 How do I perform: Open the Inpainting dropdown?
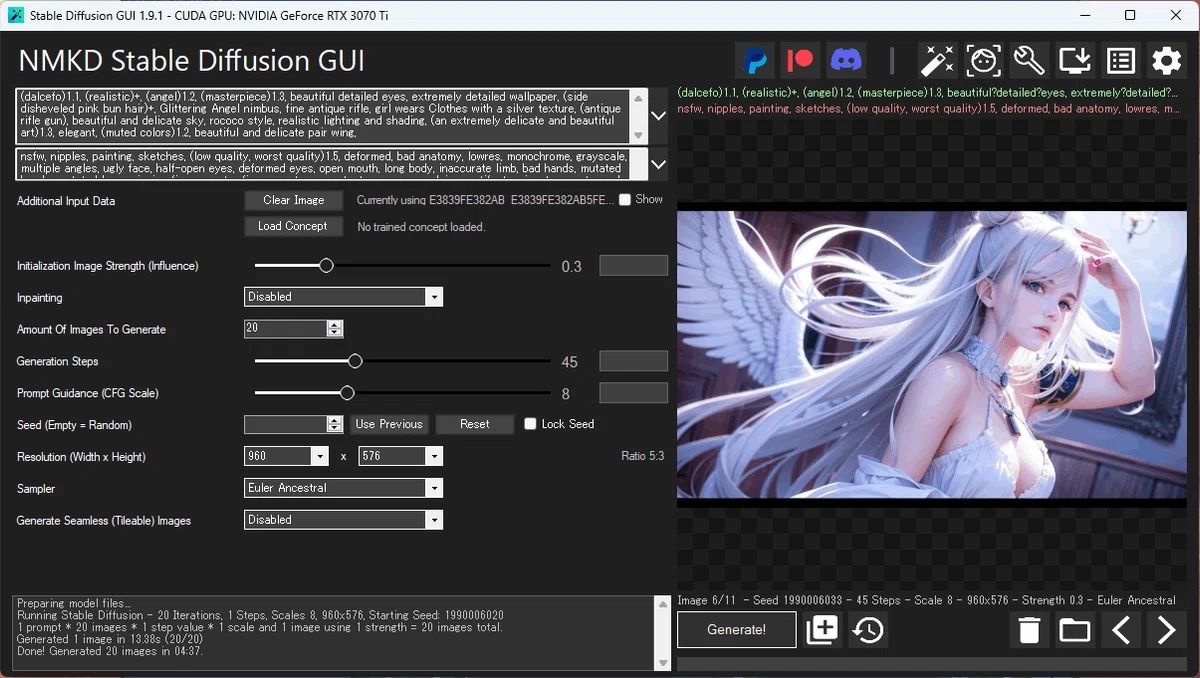pos(343,297)
